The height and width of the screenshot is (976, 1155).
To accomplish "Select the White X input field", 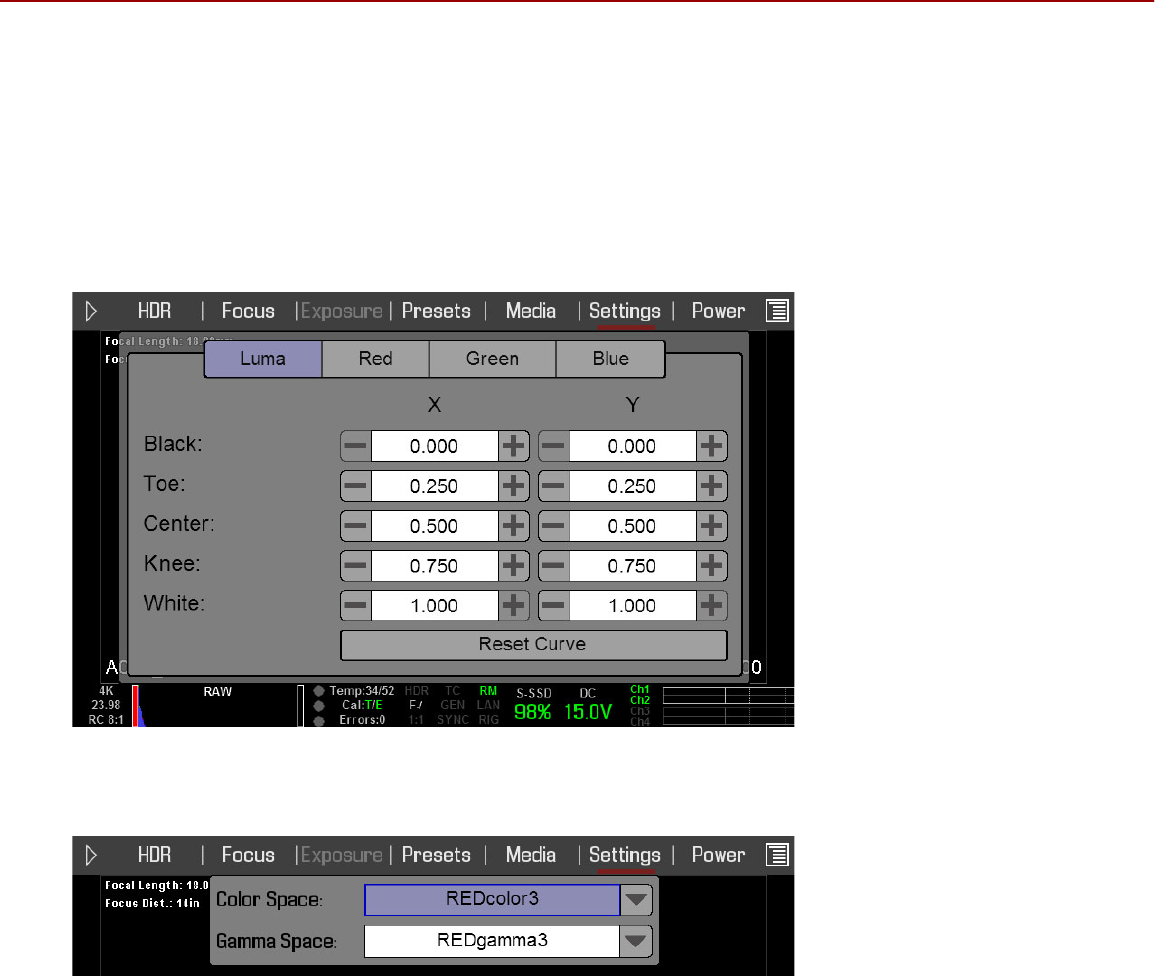I will [x=435, y=605].
